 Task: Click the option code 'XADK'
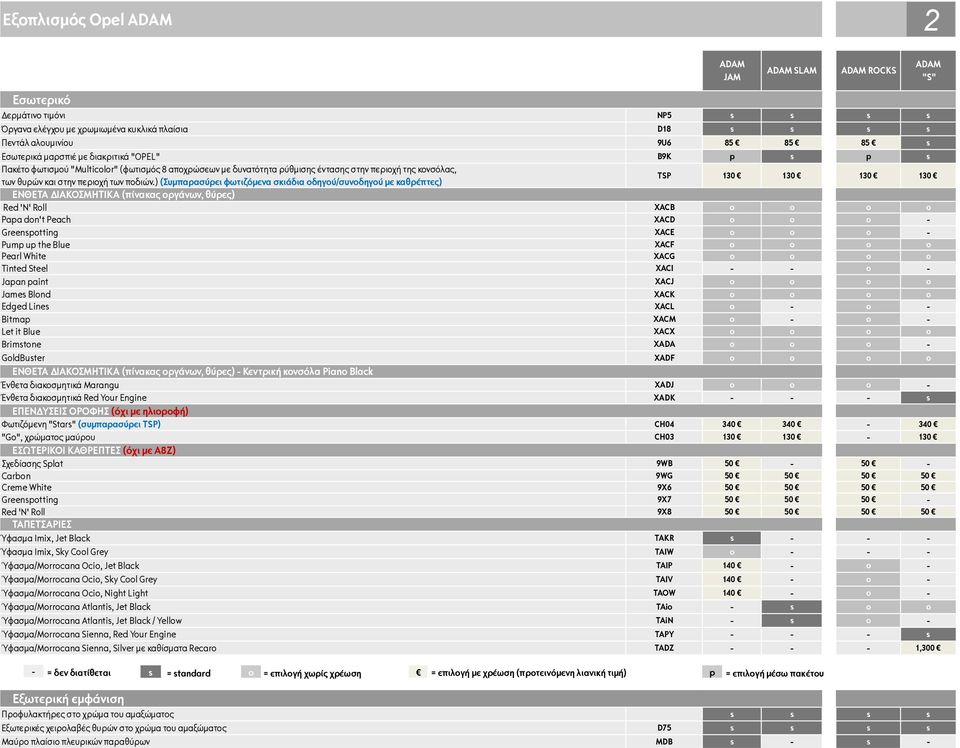[x=664, y=398]
